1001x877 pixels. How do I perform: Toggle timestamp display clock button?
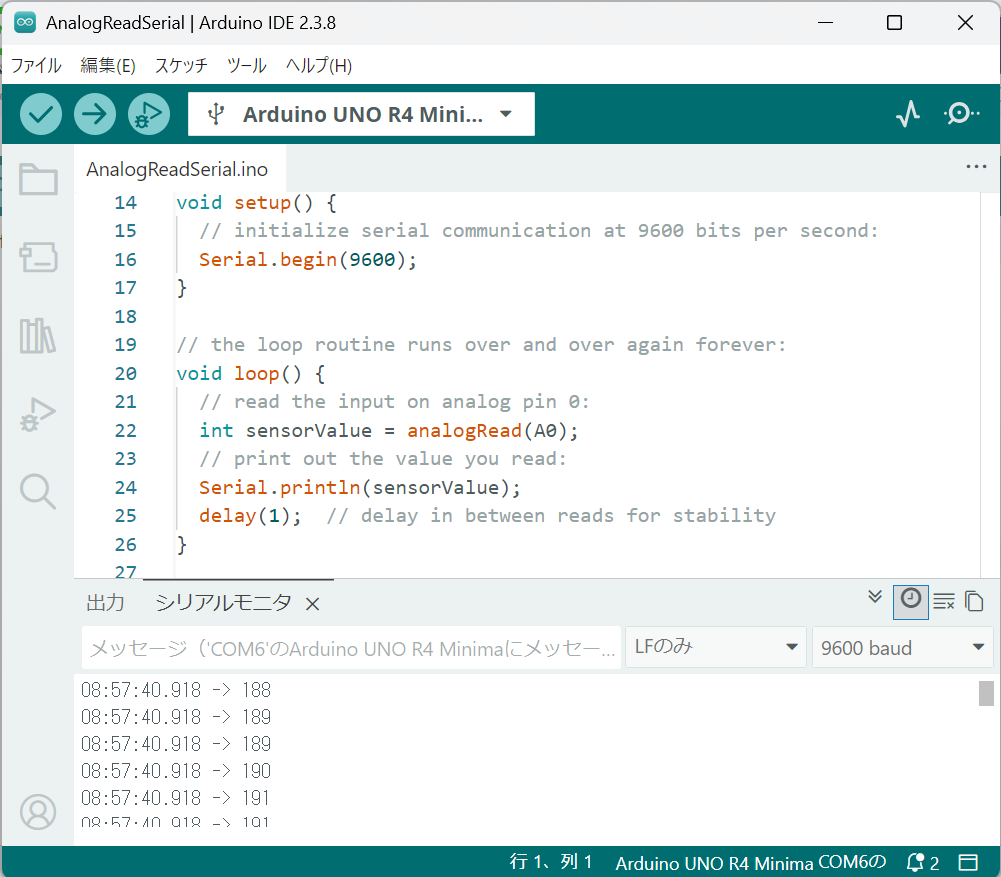[x=910, y=600]
